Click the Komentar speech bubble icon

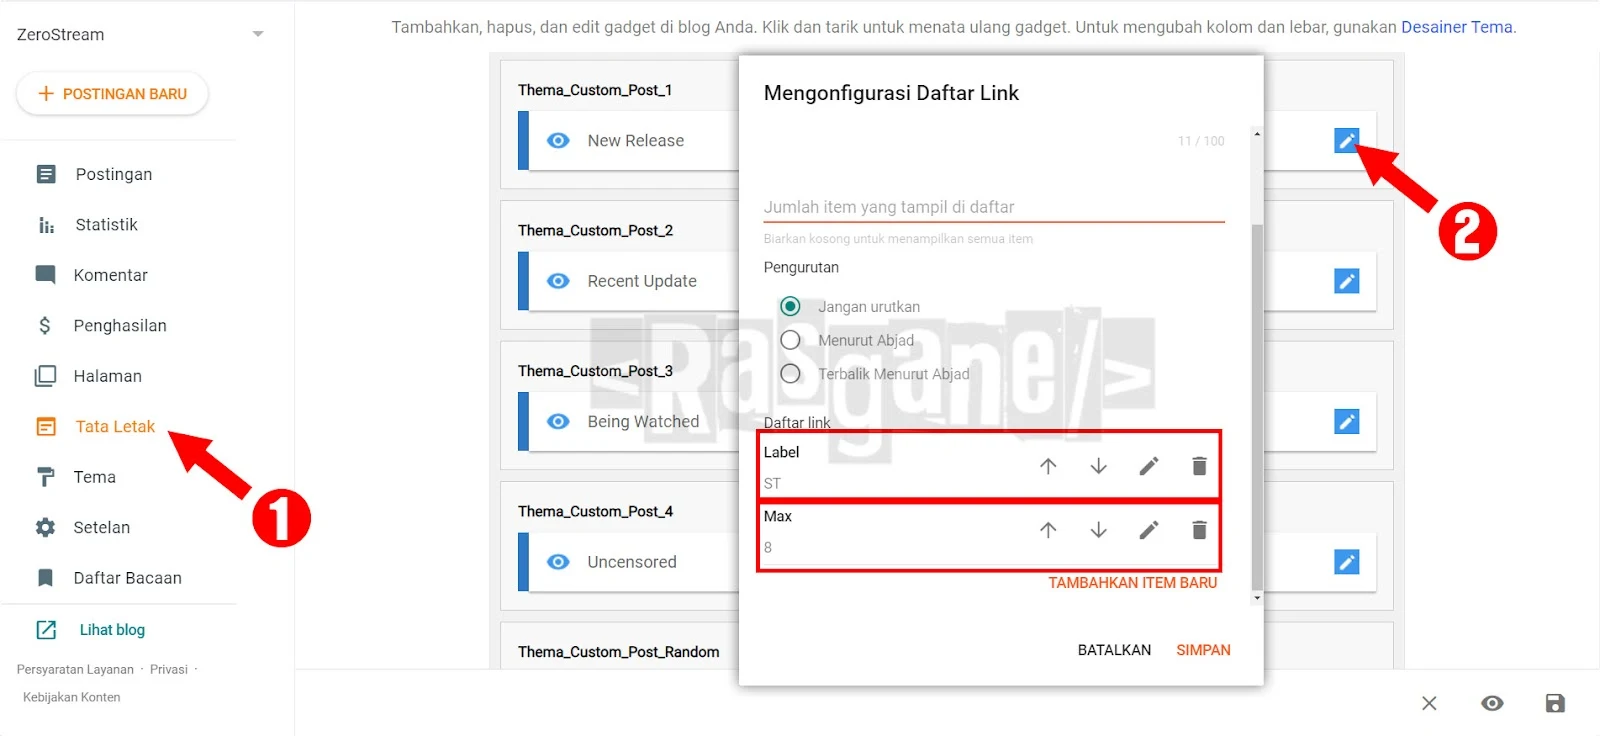[46, 275]
